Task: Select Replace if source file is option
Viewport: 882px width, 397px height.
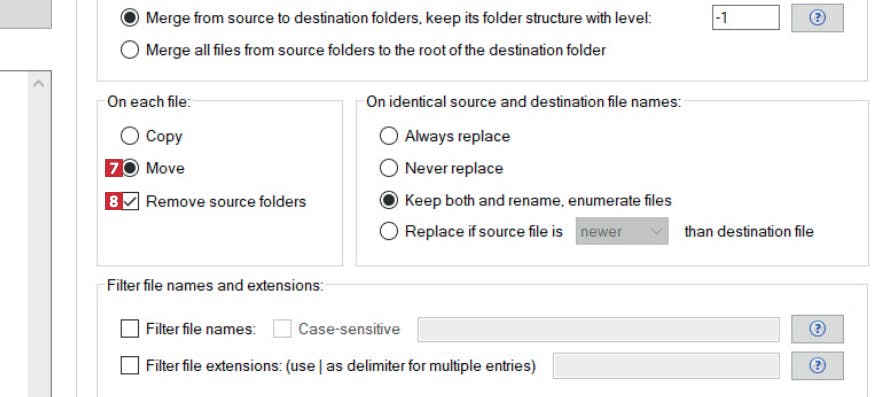Action: (x=388, y=232)
